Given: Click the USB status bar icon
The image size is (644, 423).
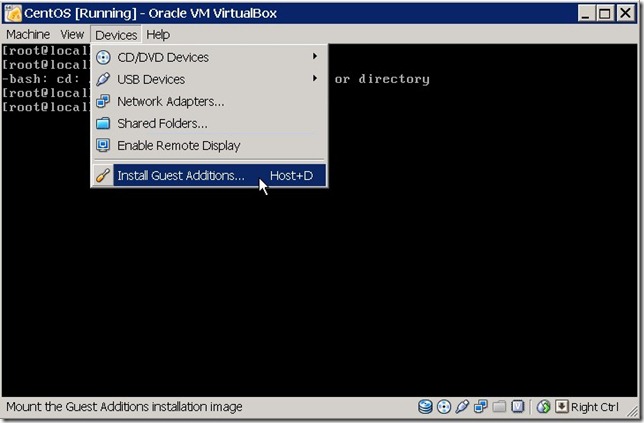Looking at the screenshot, I should 462,407.
